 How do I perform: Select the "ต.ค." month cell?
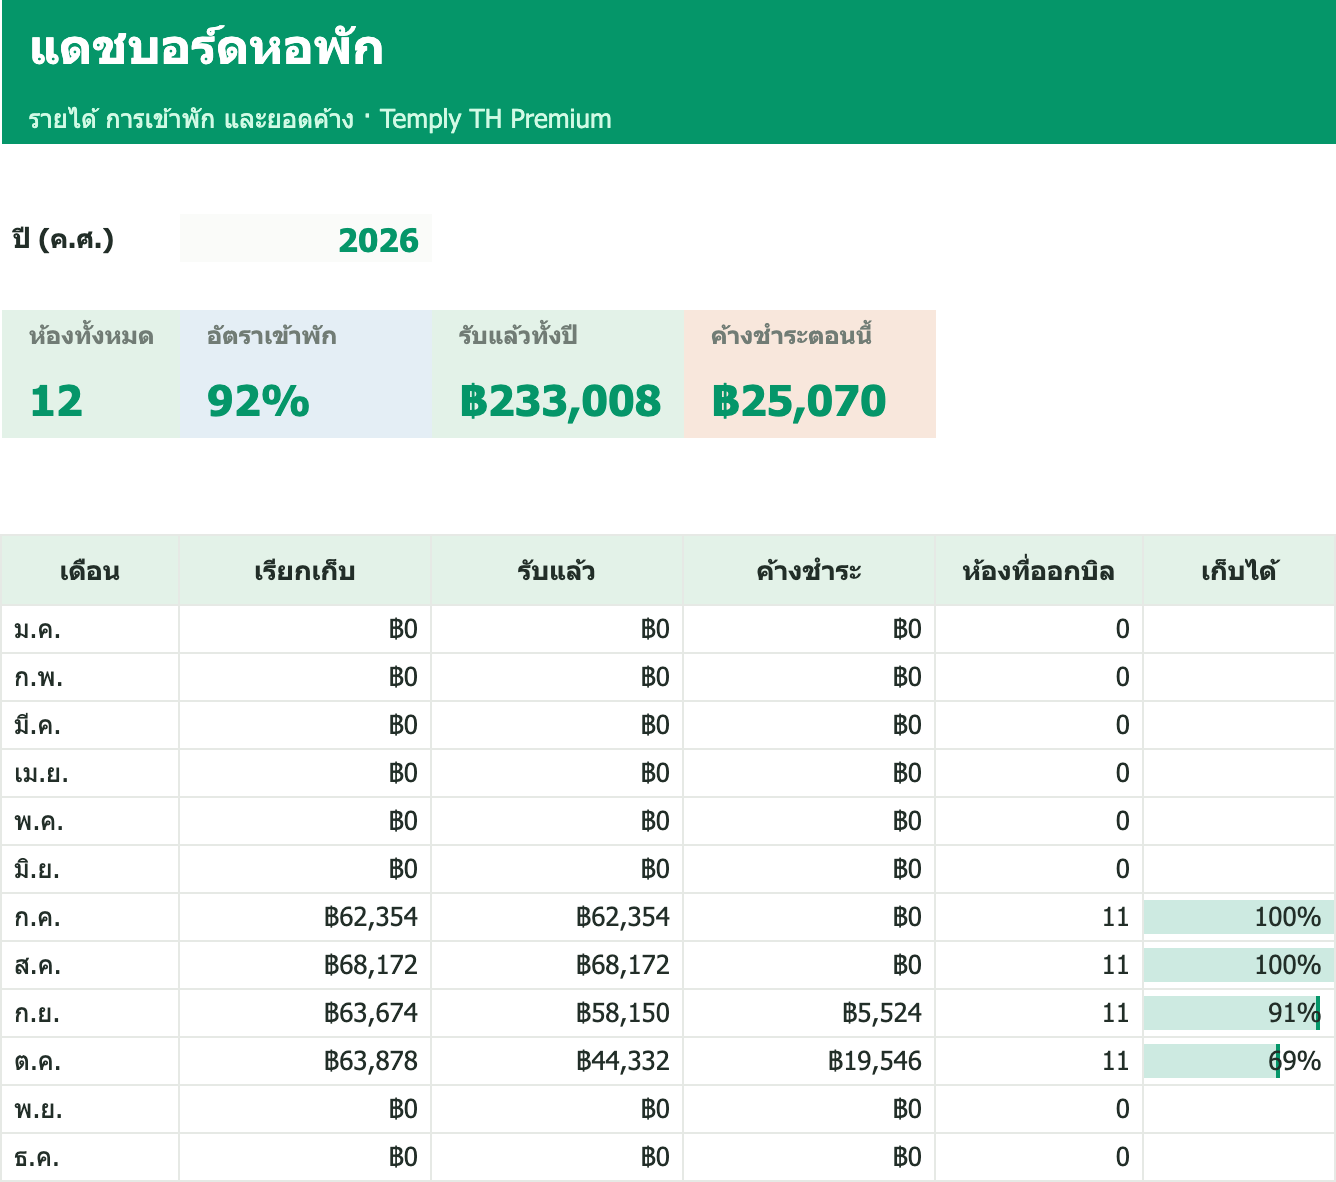(90, 1061)
